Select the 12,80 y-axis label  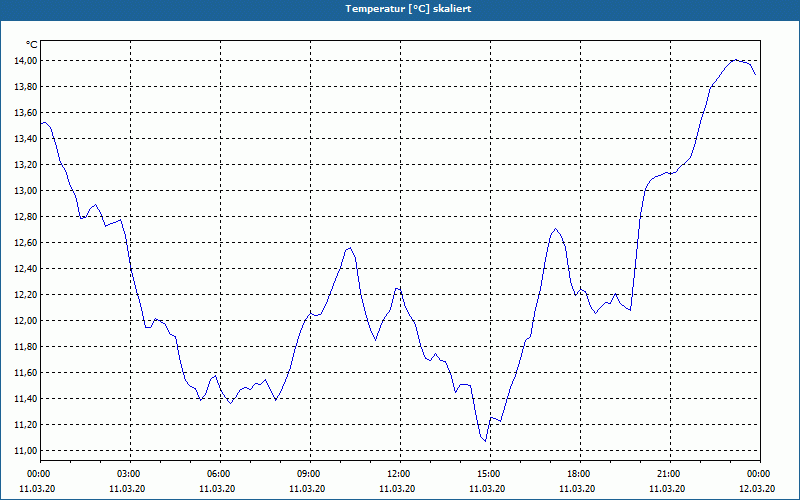tap(25, 217)
